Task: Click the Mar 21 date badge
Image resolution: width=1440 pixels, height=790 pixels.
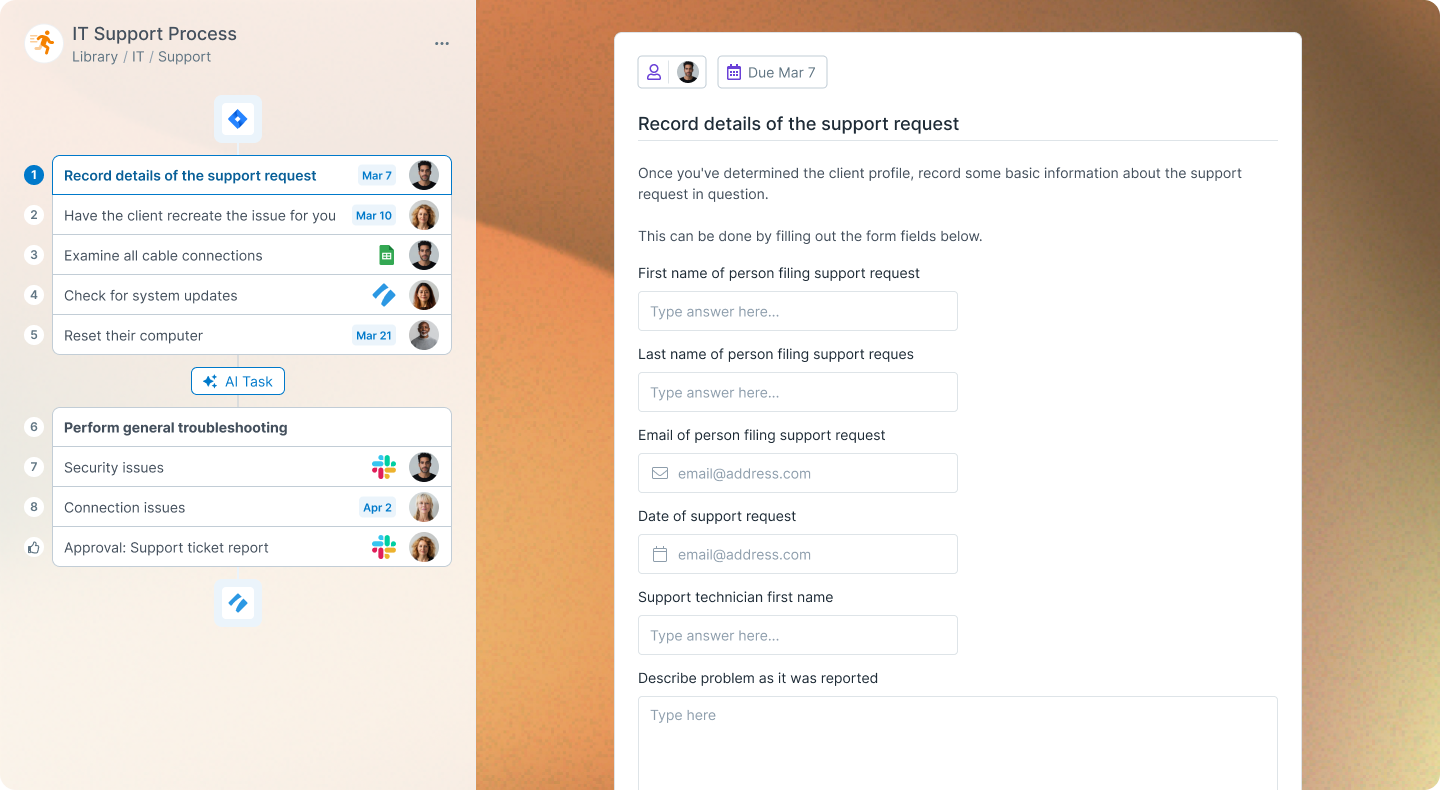Action: [x=374, y=335]
